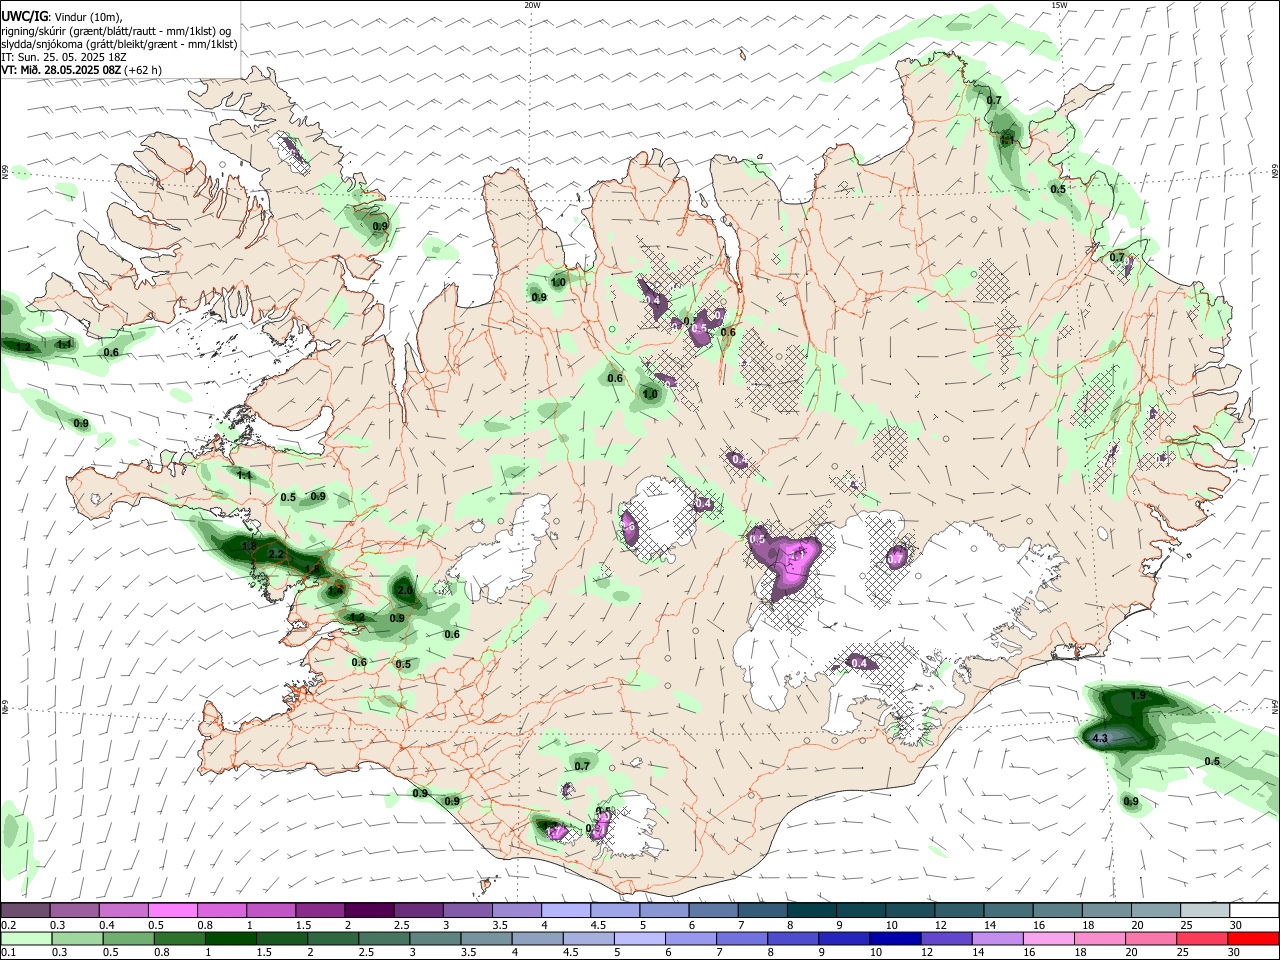Image resolution: width=1280 pixels, height=960 pixels.
Task: Click the "2.2" rain value on the map
Action: (276, 554)
